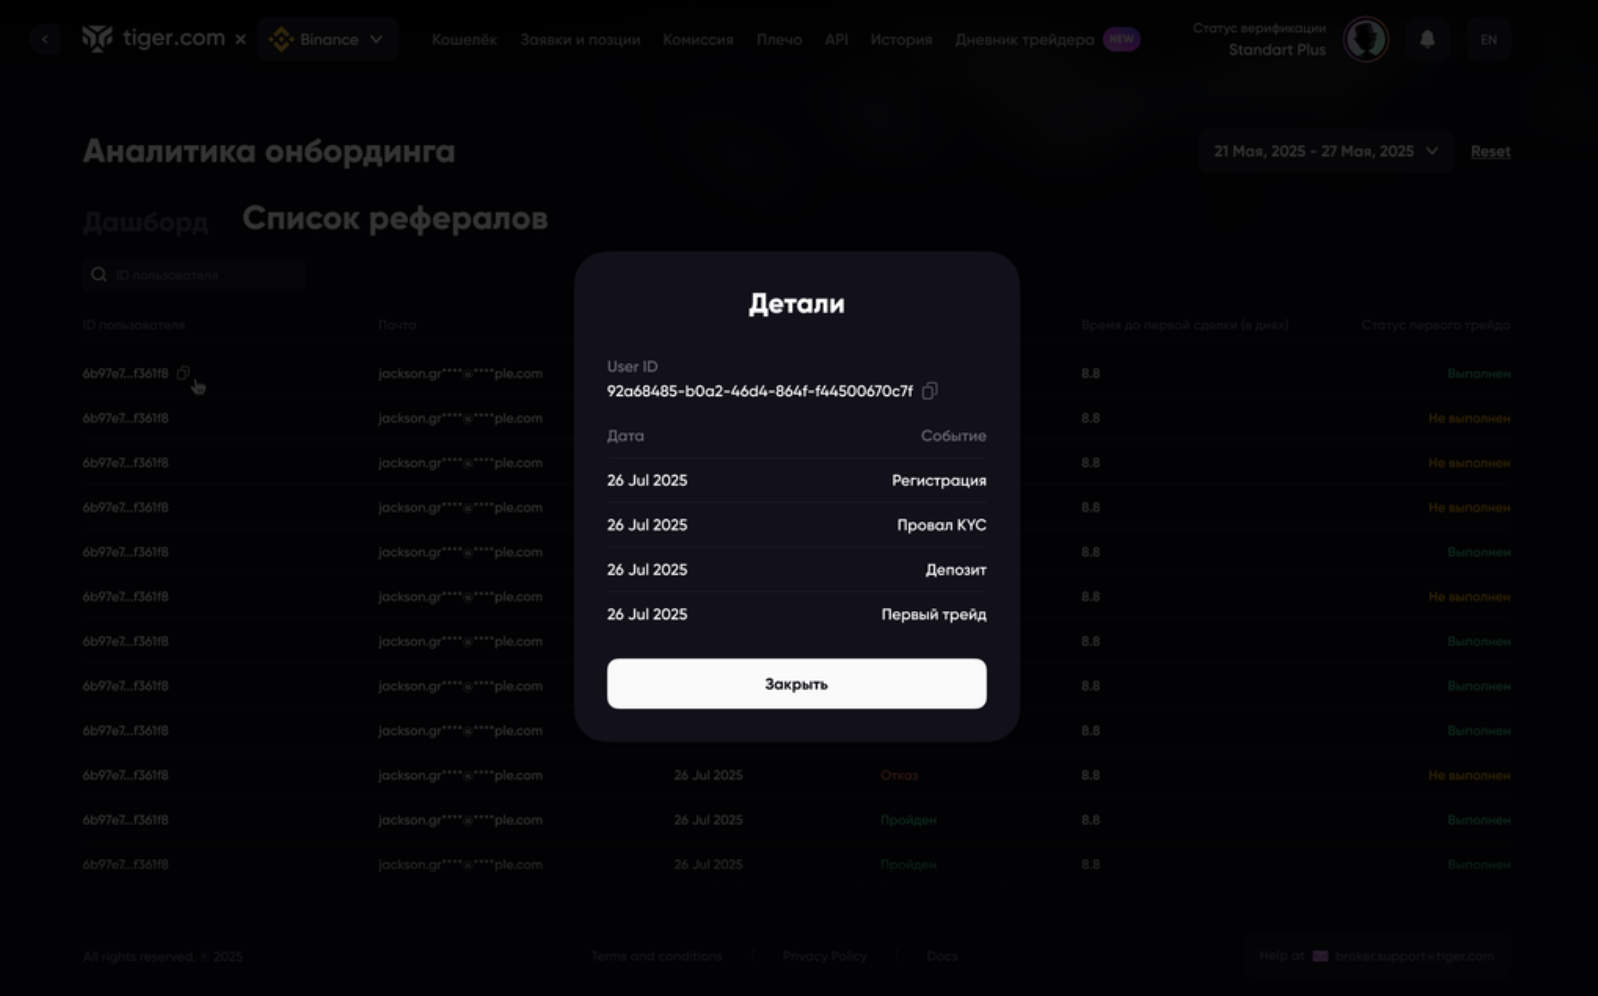
Task: Switch to the Дашборд tab
Action: (x=145, y=221)
